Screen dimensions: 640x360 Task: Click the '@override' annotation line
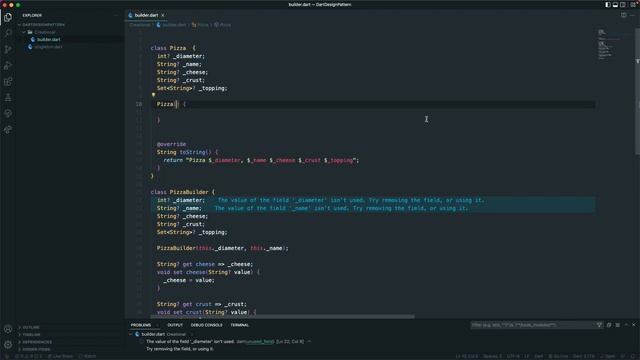coord(171,144)
